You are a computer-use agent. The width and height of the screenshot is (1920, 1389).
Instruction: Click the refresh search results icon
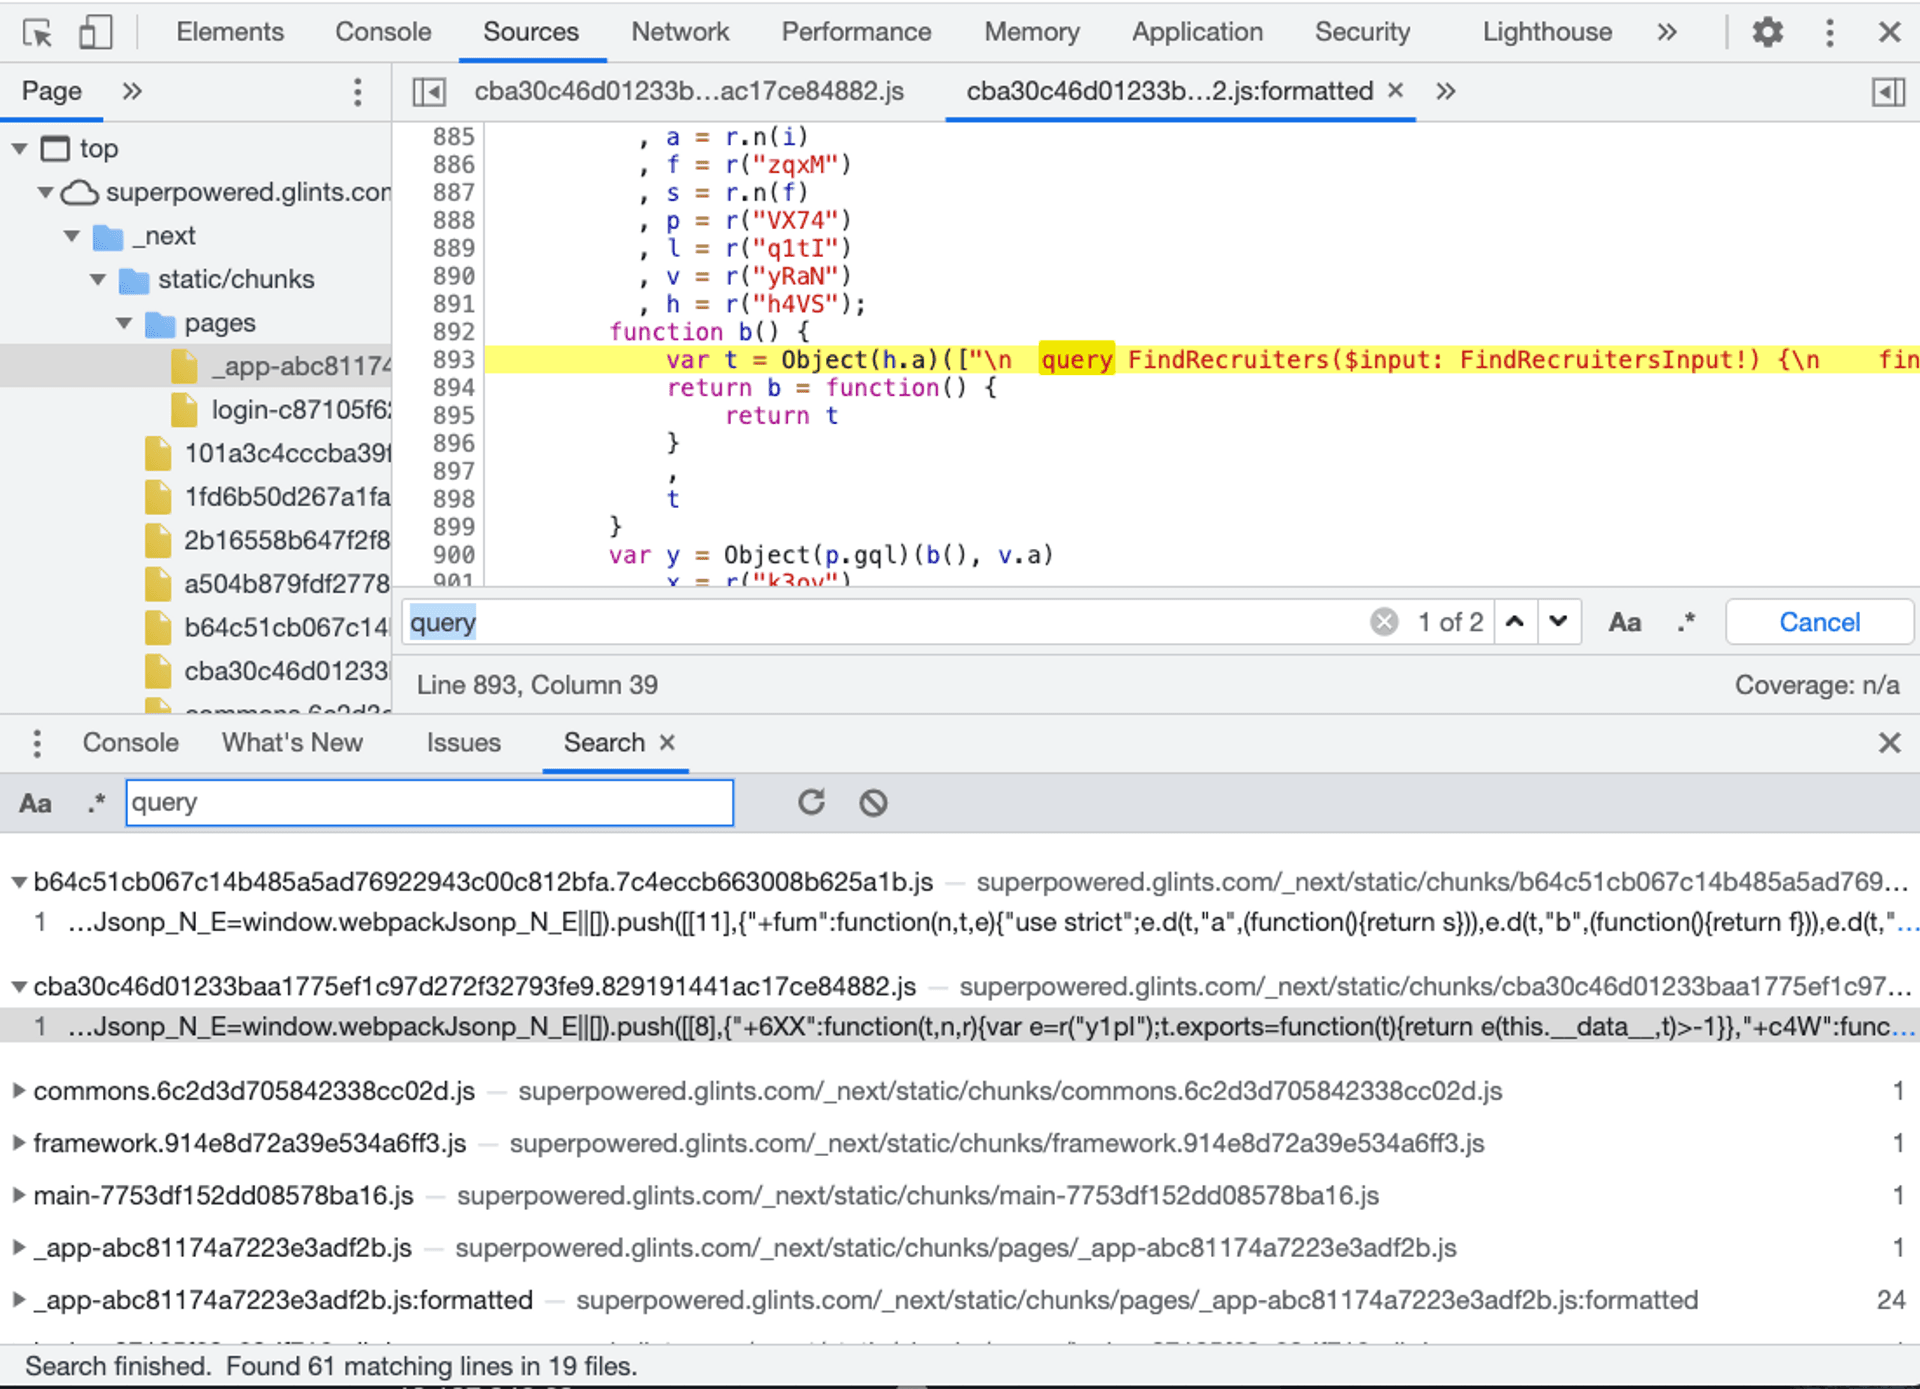pyautogui.click(x=809, y=802)
